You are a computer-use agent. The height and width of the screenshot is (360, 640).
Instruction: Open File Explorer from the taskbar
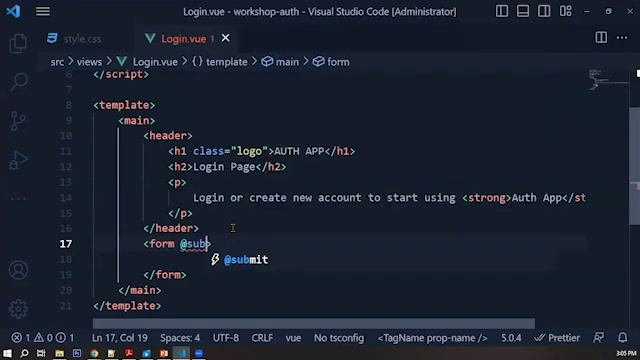point(60,353)
